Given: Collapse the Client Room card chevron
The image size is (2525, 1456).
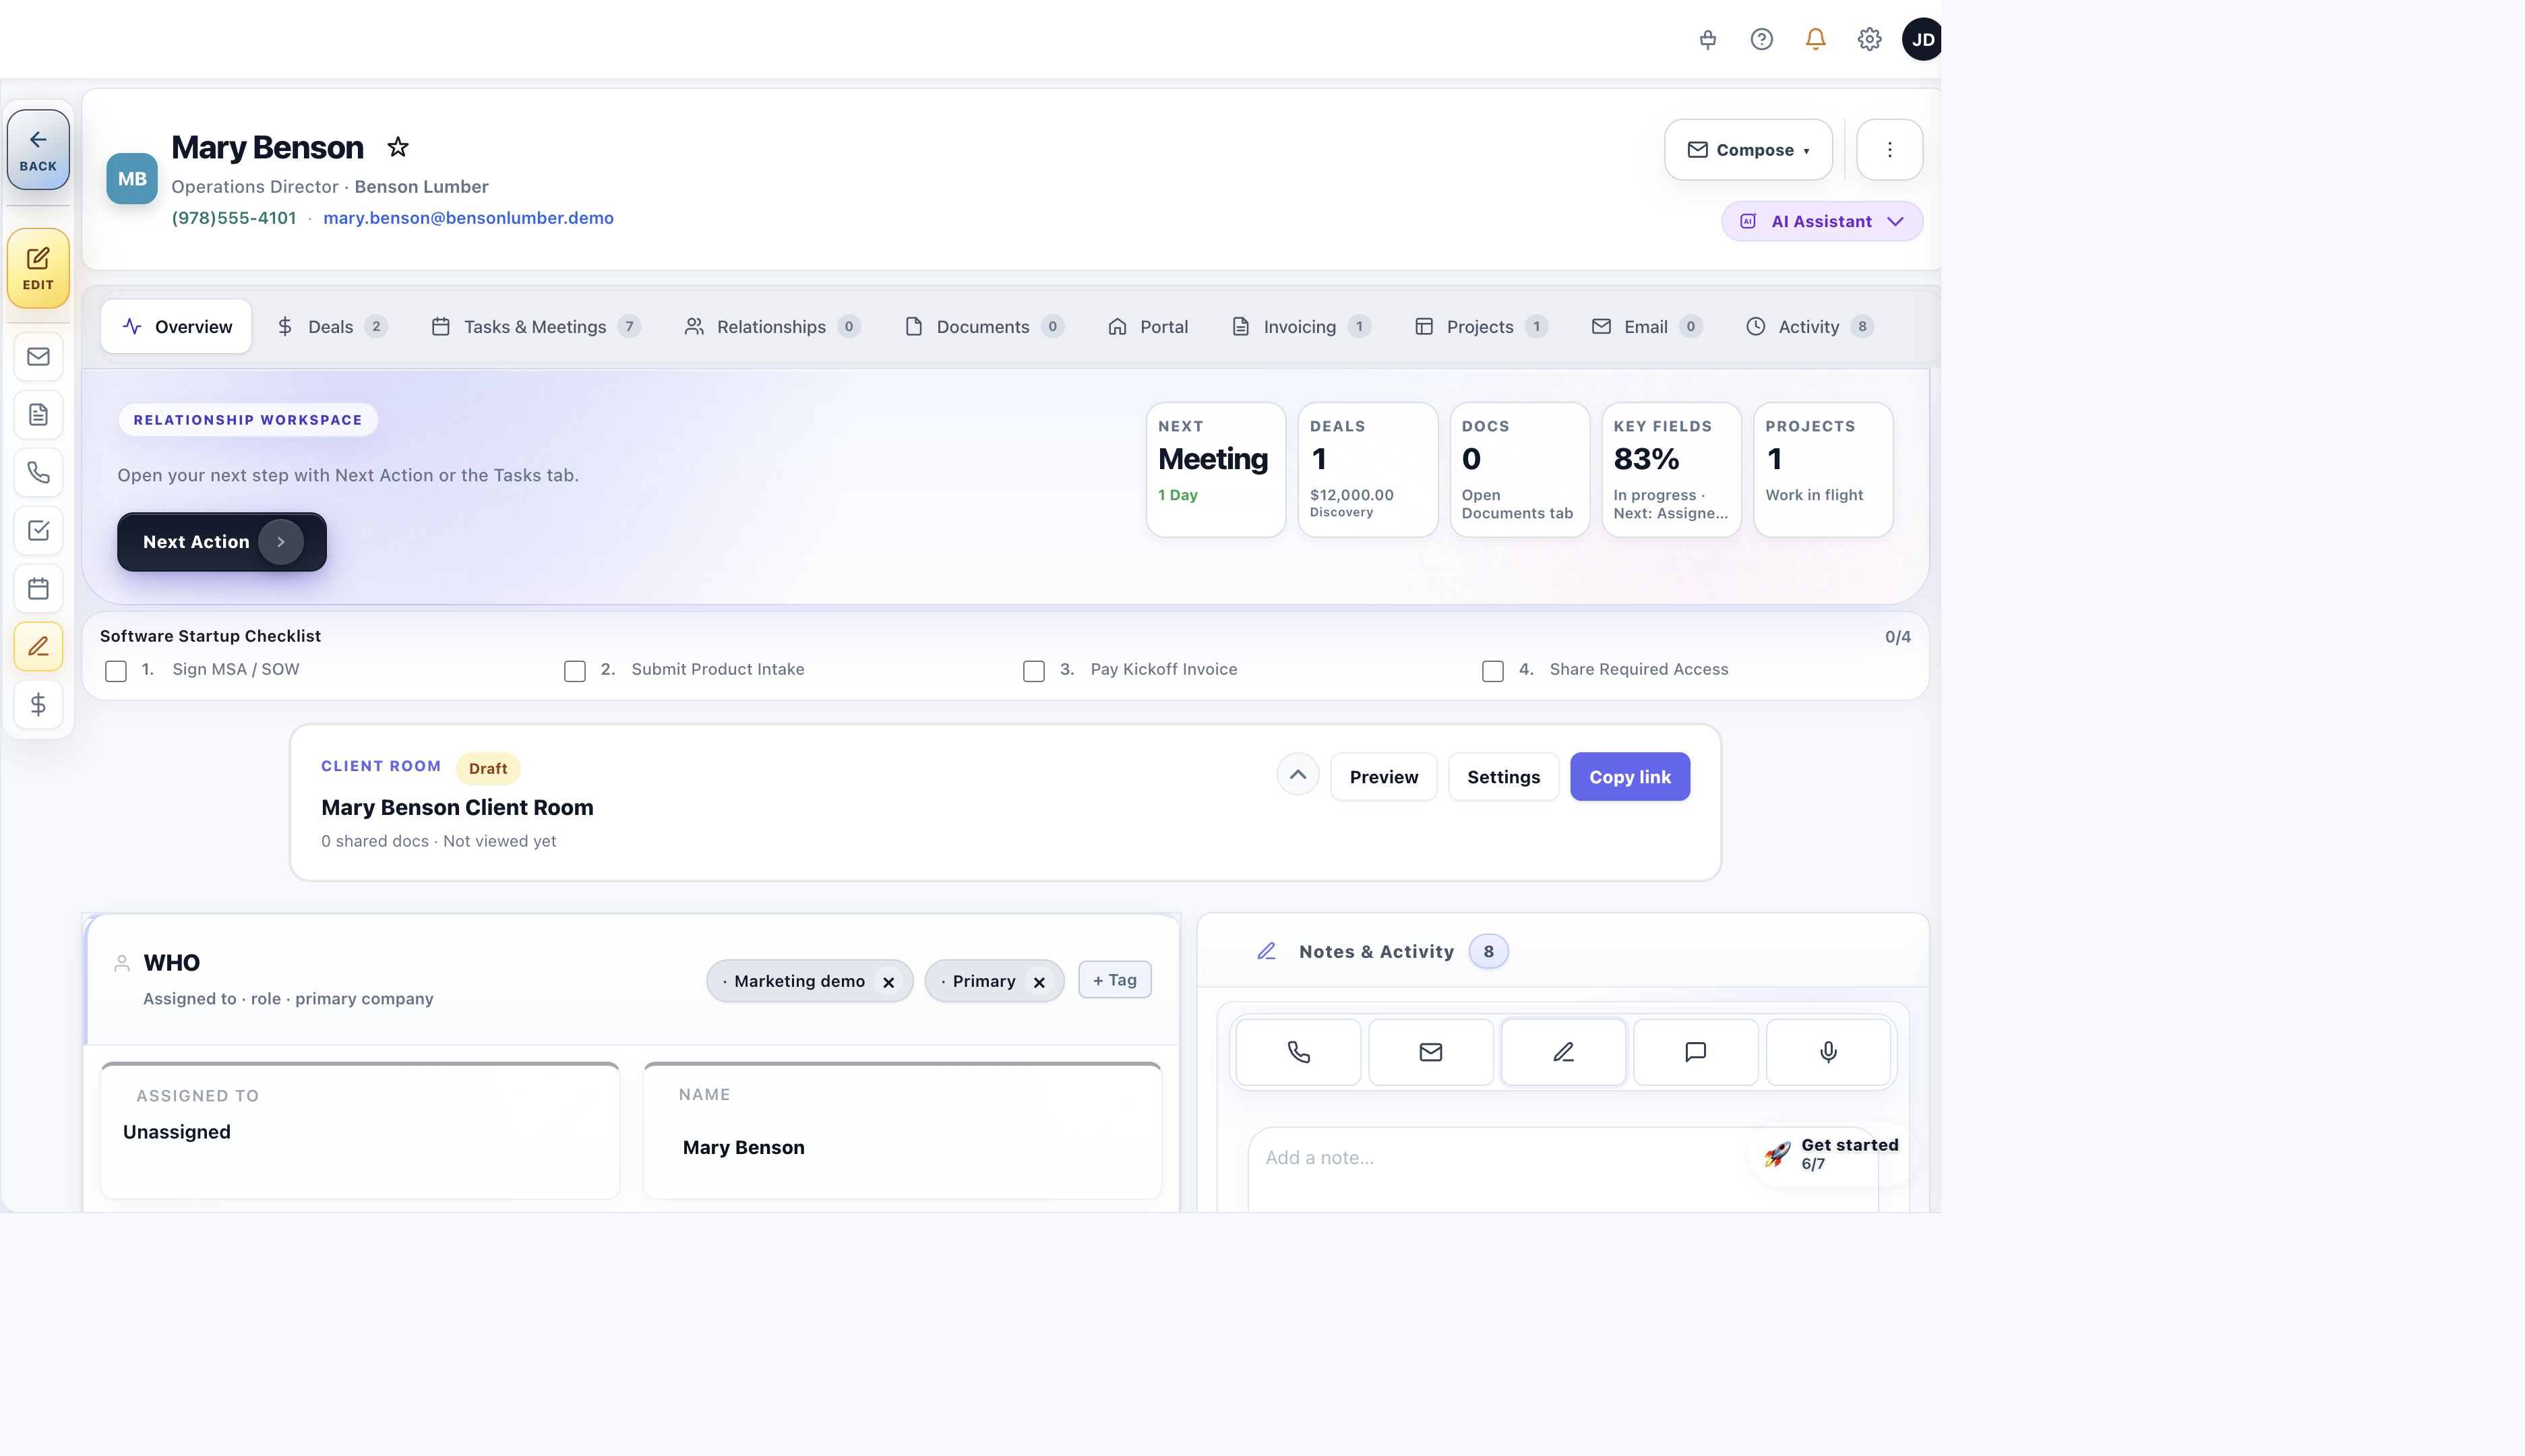Looking at the screenshot, I should pos(1297,774).
